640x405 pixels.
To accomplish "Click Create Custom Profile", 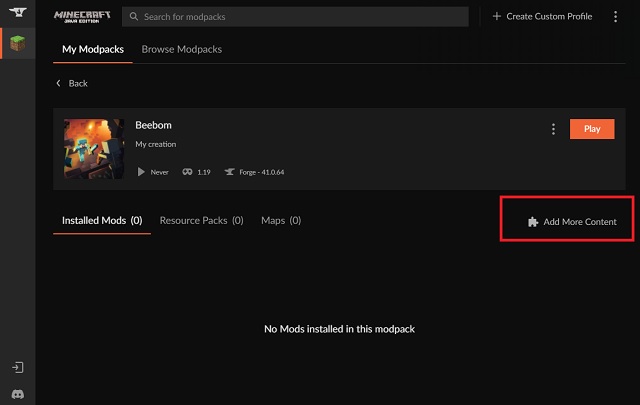I will (x=542, y=16).
